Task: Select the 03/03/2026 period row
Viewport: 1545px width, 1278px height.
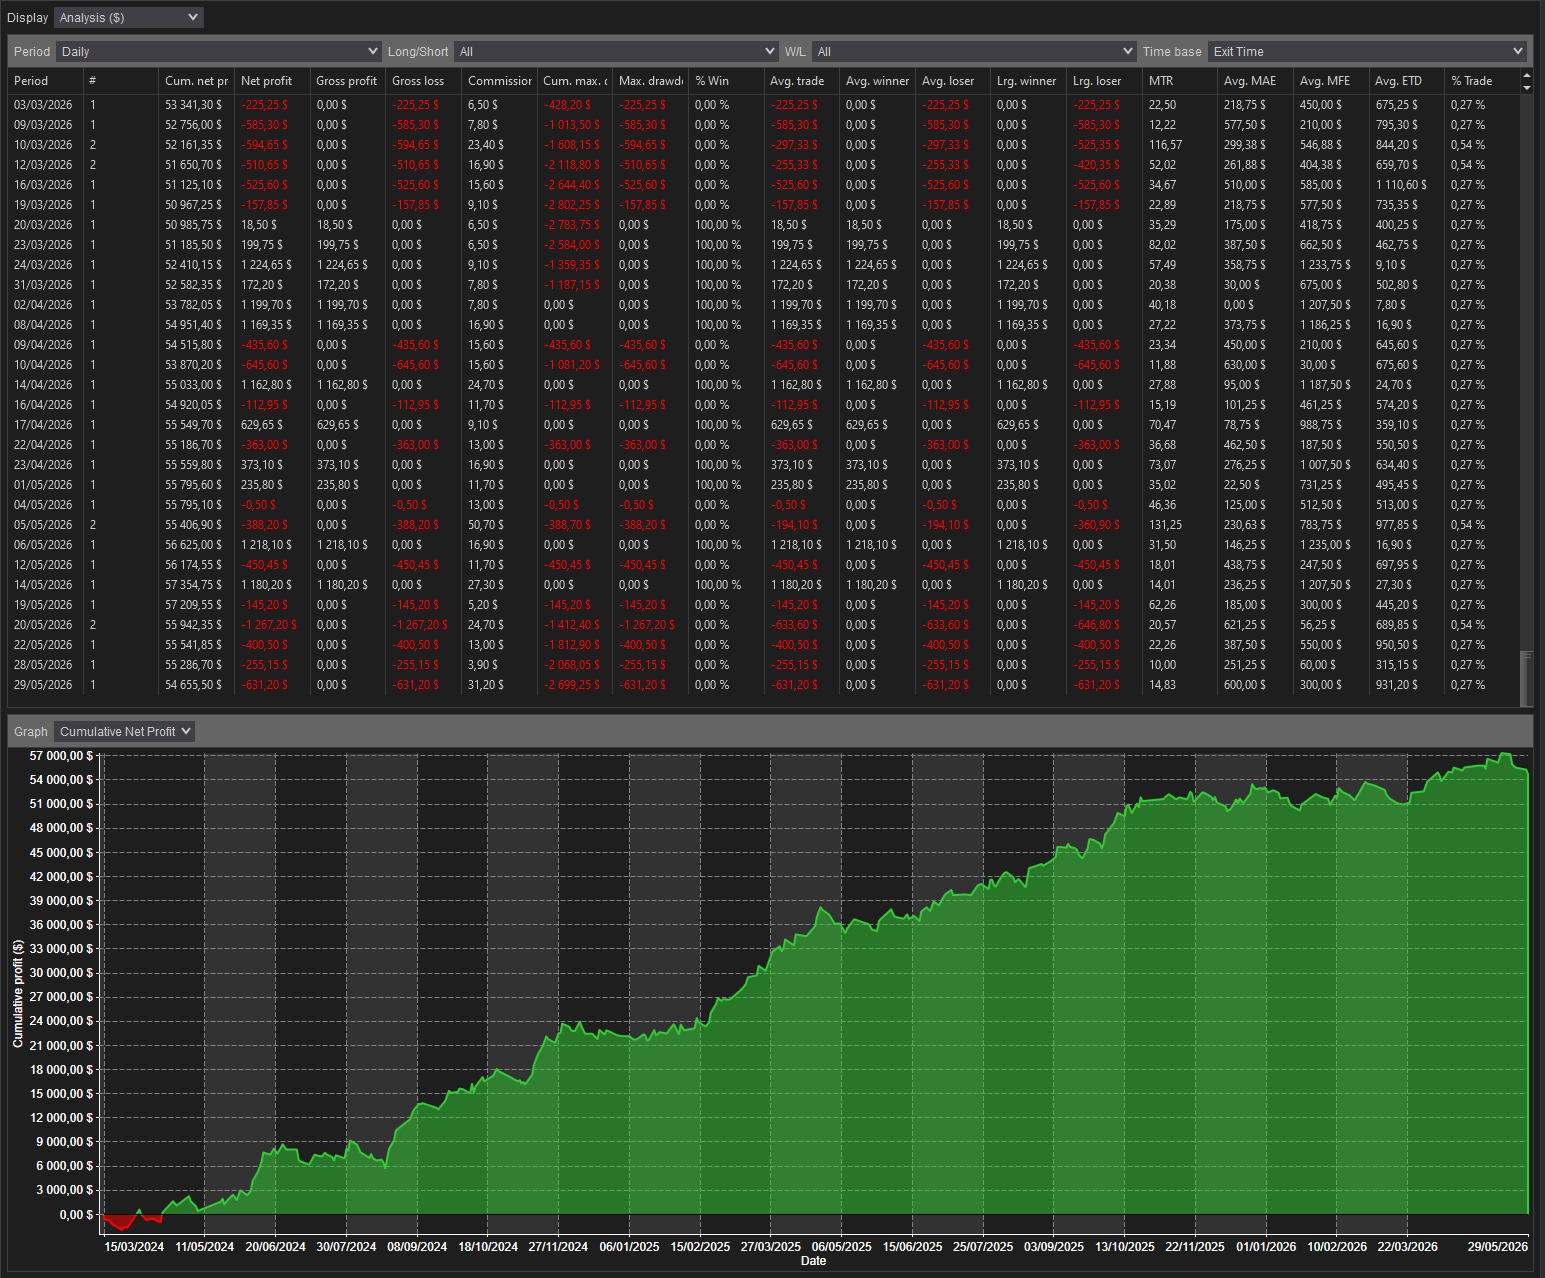Action: point(764,105)
